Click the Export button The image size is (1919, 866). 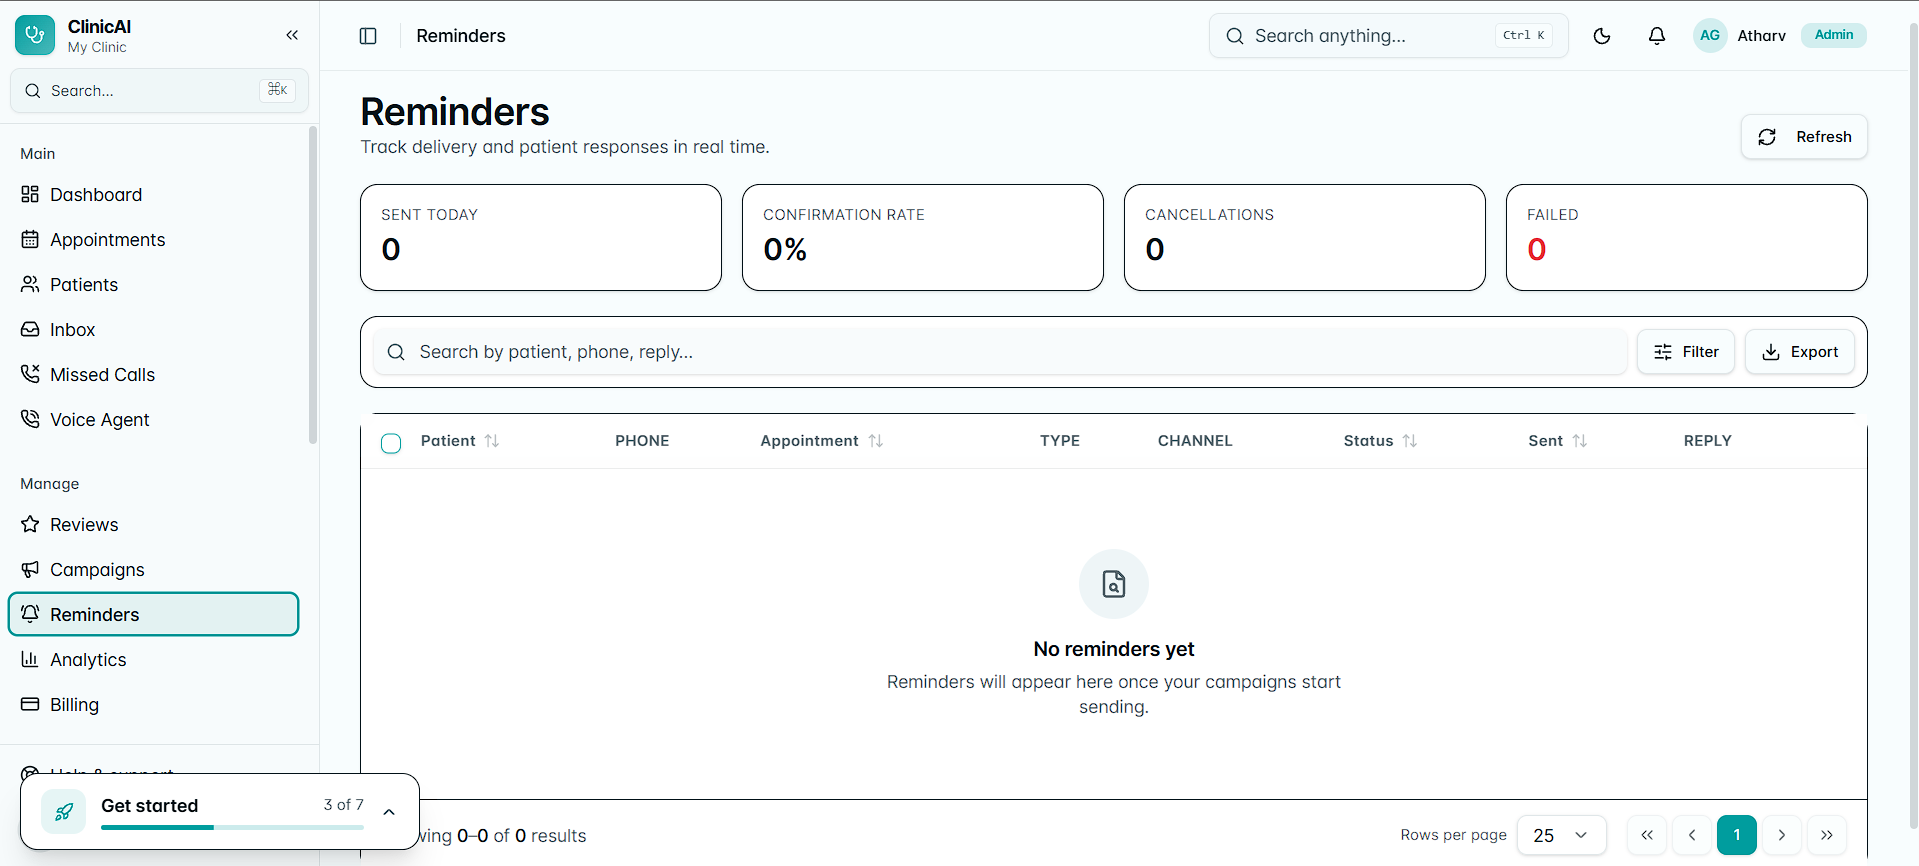point(1800,352)
